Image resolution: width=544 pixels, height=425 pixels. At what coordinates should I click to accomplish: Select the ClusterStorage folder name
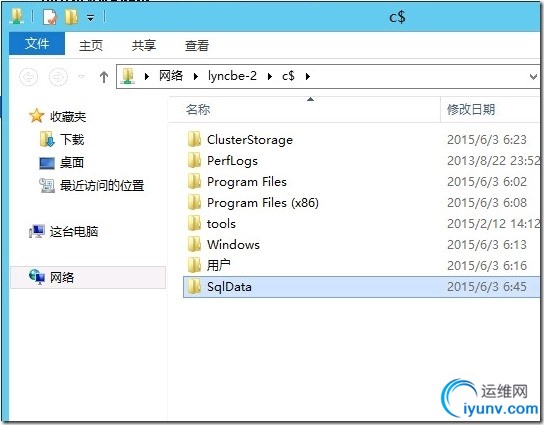(x=250, y=140)
